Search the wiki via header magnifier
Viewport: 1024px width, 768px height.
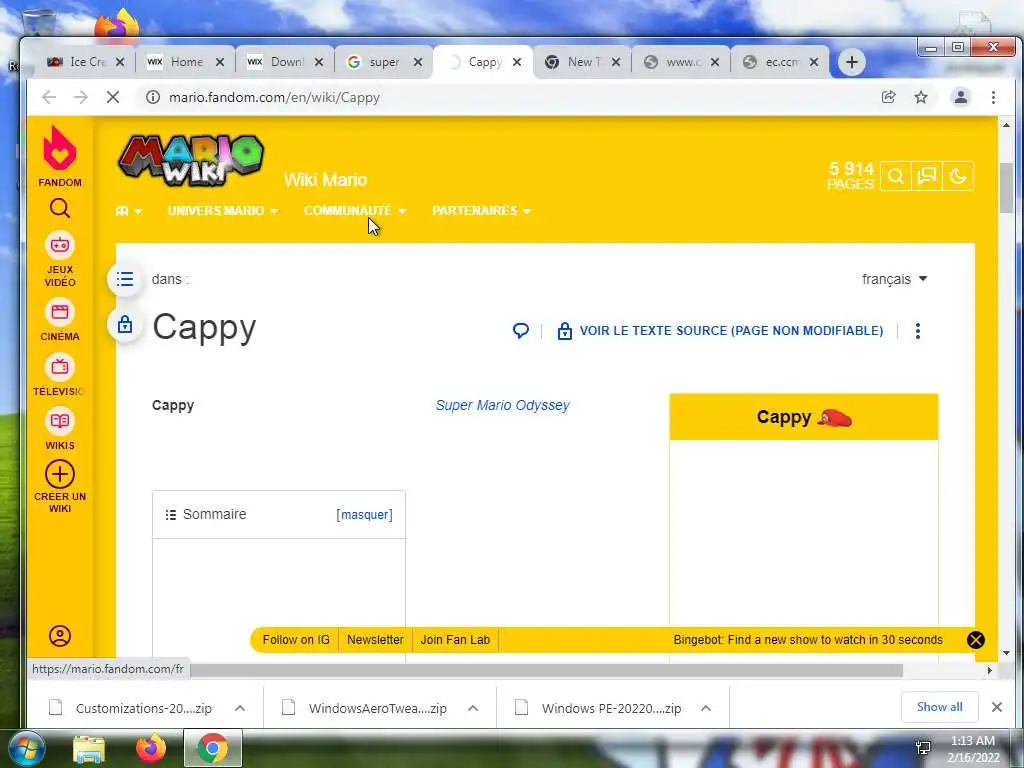[895, 176]
